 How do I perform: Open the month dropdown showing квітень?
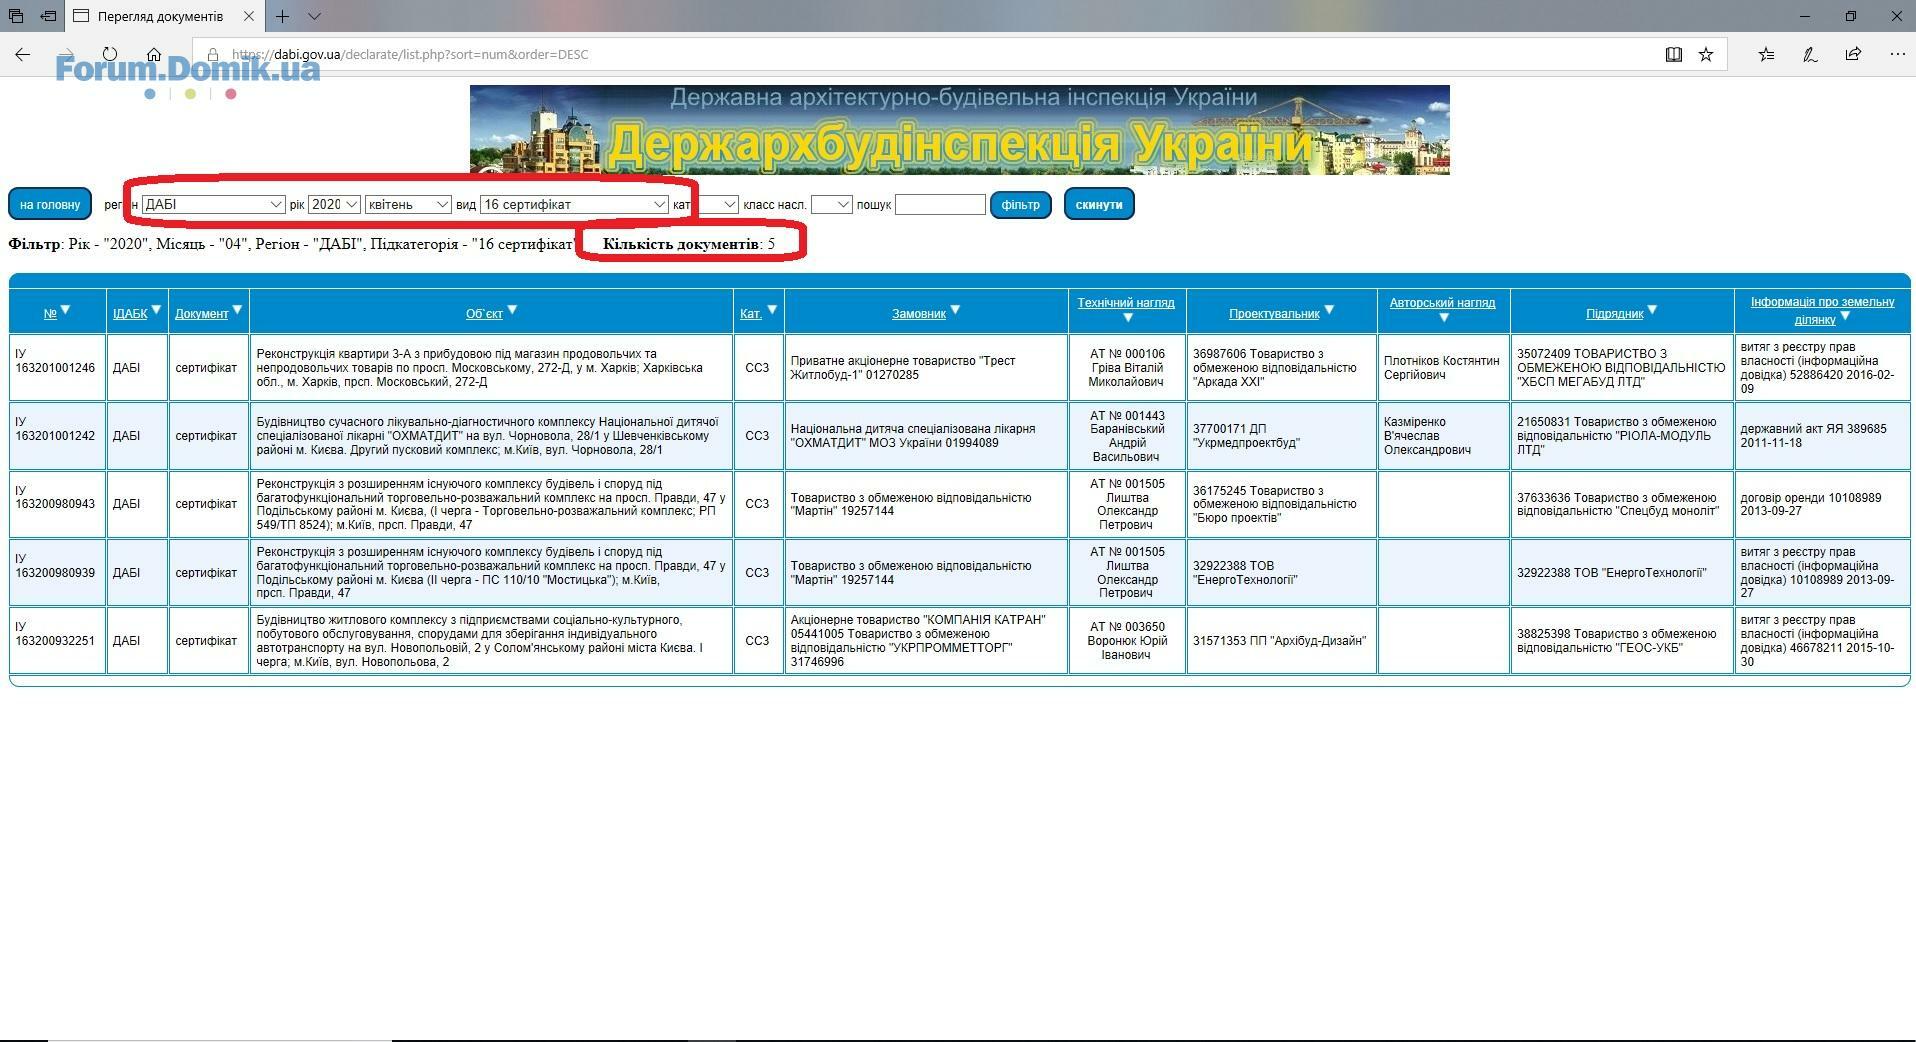408,204
